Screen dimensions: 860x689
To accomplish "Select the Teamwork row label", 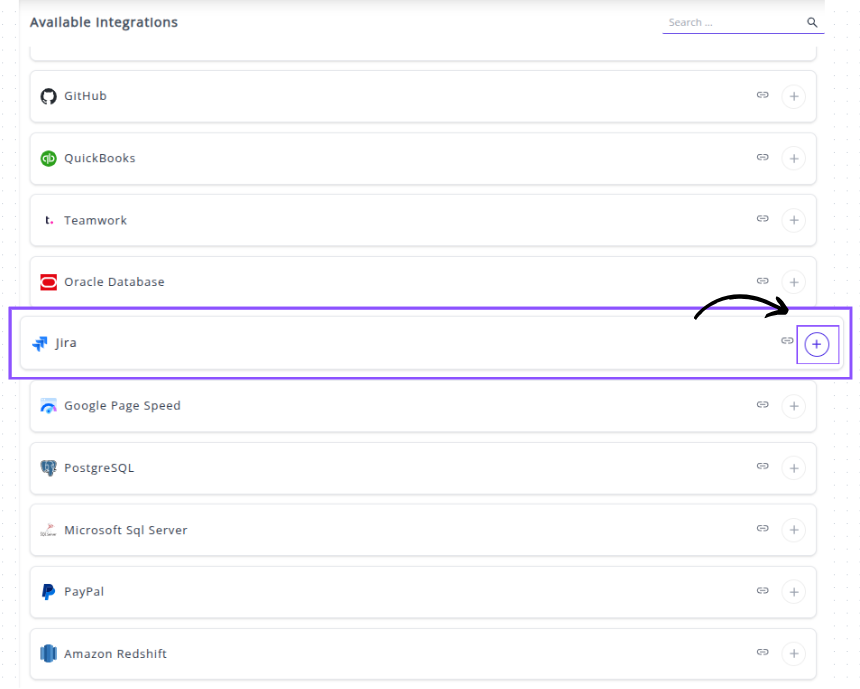I will pos(96,220).
